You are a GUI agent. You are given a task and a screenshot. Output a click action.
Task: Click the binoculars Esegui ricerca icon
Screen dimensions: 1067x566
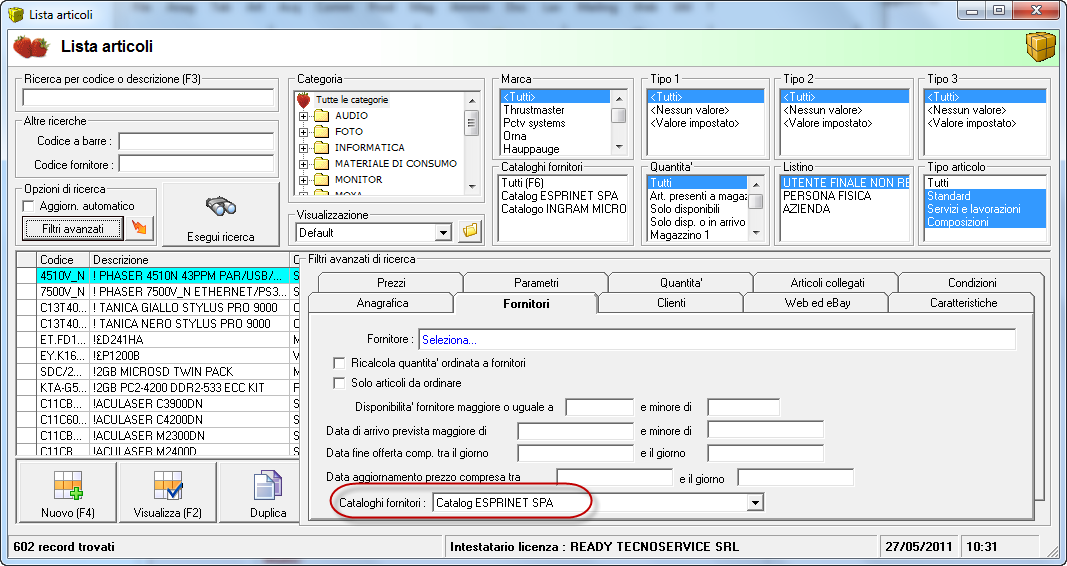click(220, 208)
